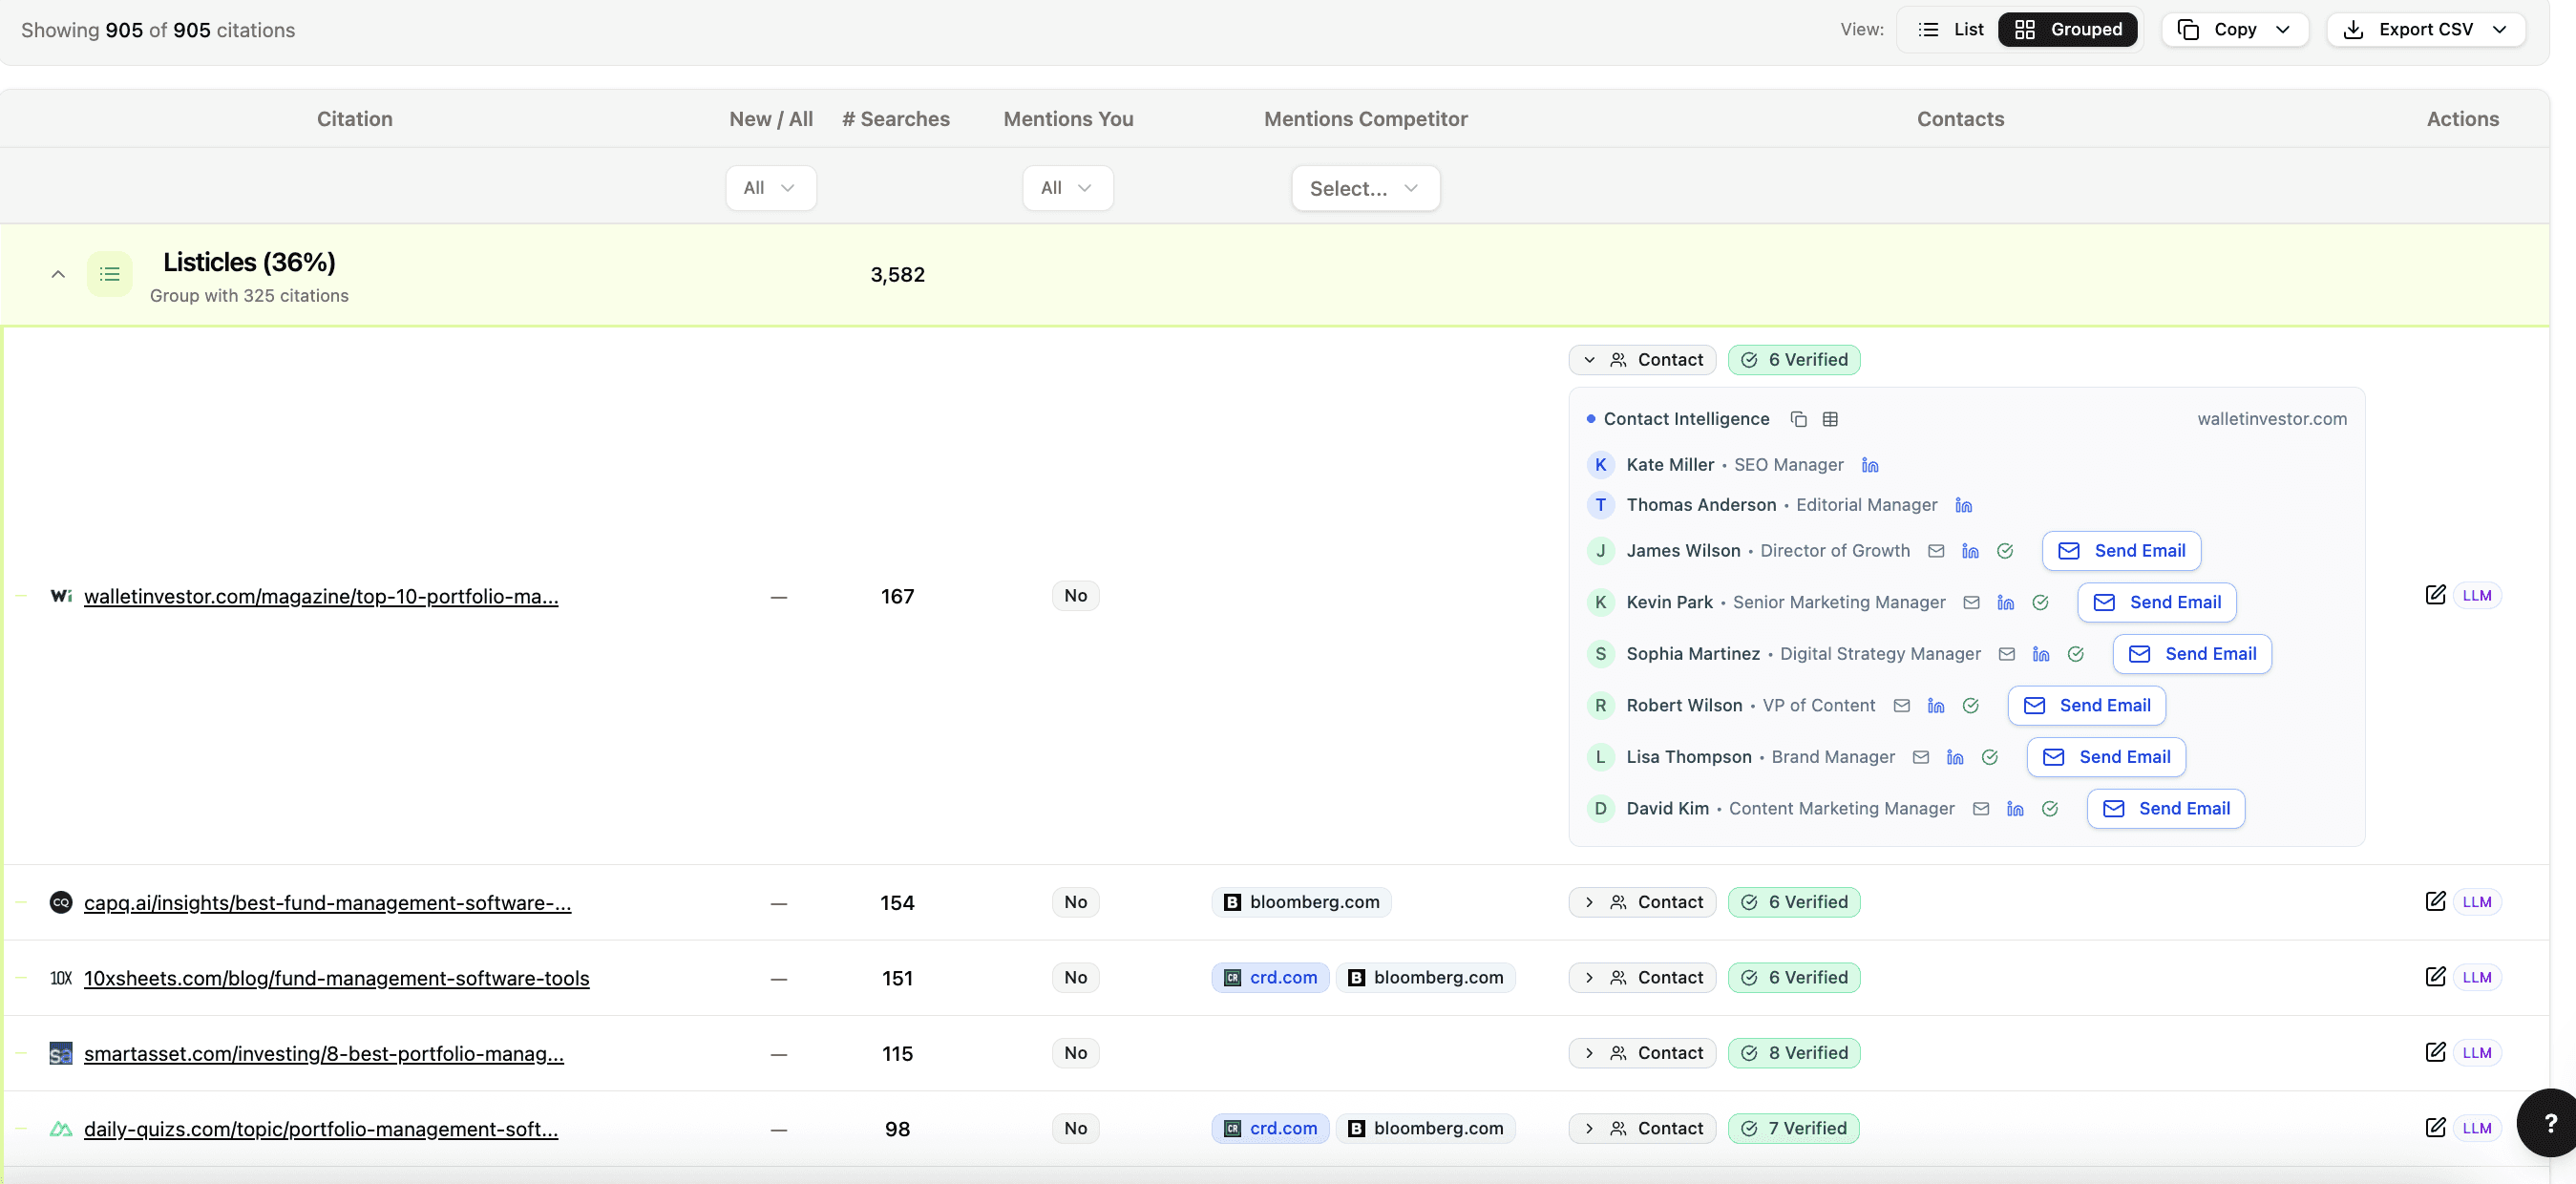Image resolution: width=2576 pixels, height=1184 pixels.
Task: Open Kate Miller's LinkedIn profile icon
Action: [1870, 465]
